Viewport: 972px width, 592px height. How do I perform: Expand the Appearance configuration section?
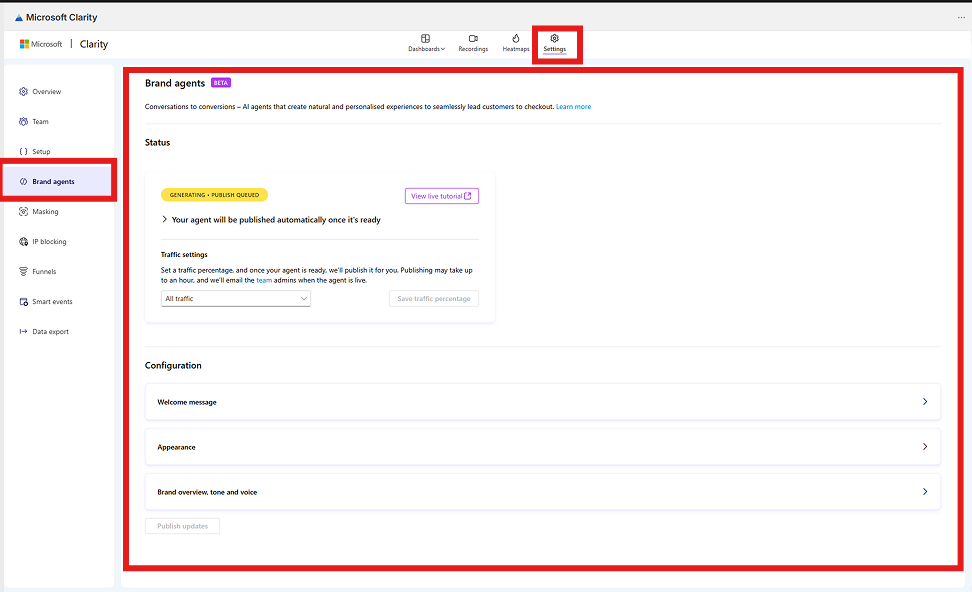click(x=542, y=447)
